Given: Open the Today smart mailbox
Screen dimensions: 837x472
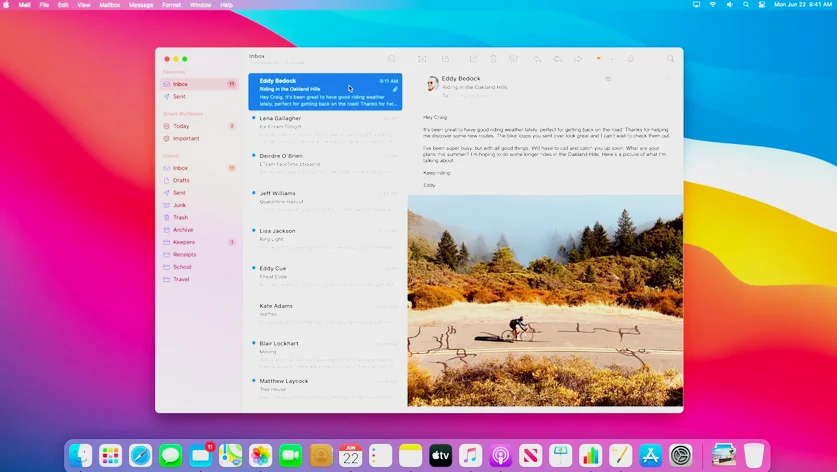Looking at the screenshot, I should pos(199,126).
